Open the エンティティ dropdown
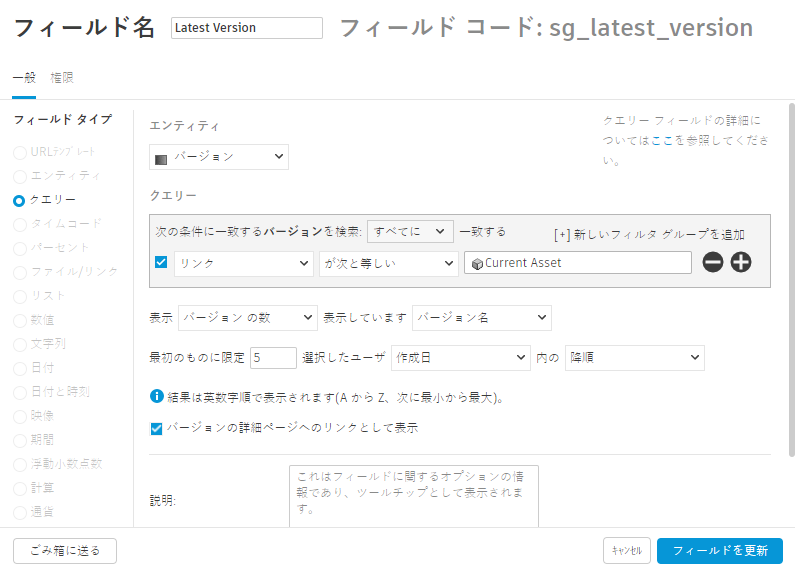Viewport: 795px width, 570px height. [218, 157]
